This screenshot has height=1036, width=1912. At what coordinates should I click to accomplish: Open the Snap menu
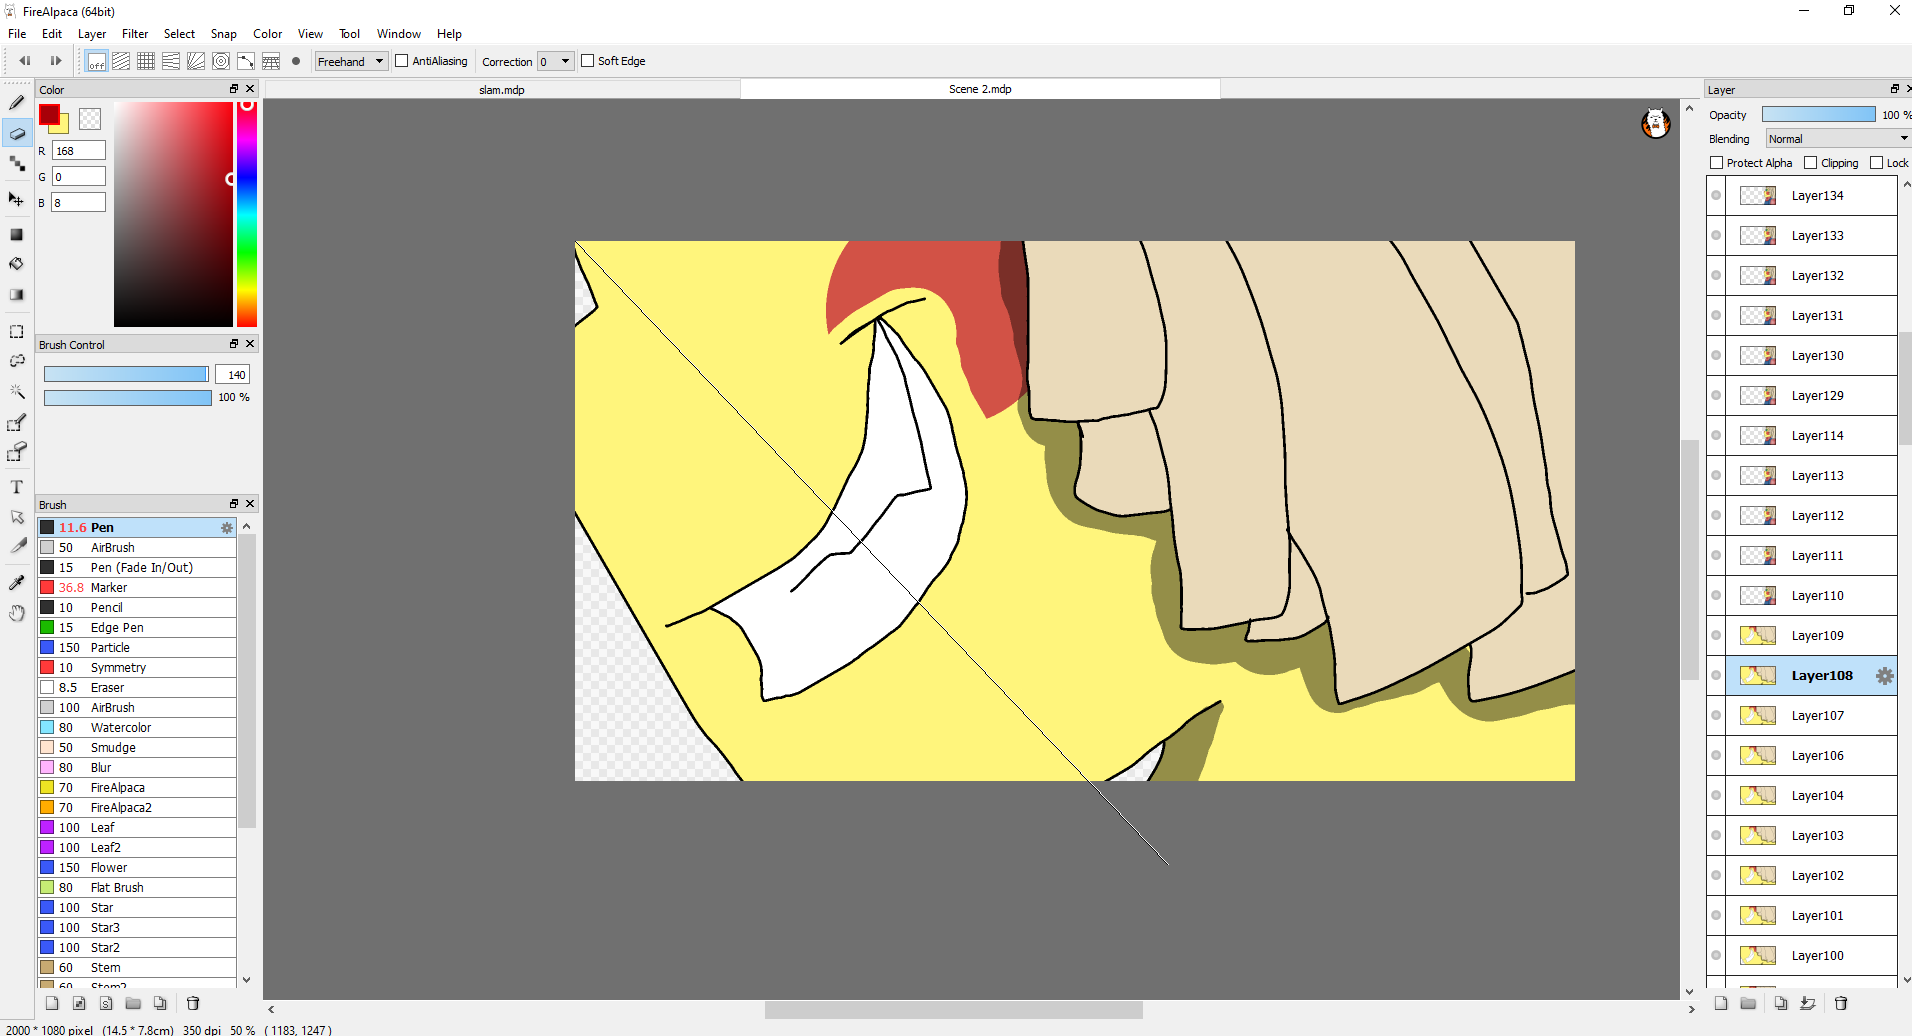(x=224, y=34)
